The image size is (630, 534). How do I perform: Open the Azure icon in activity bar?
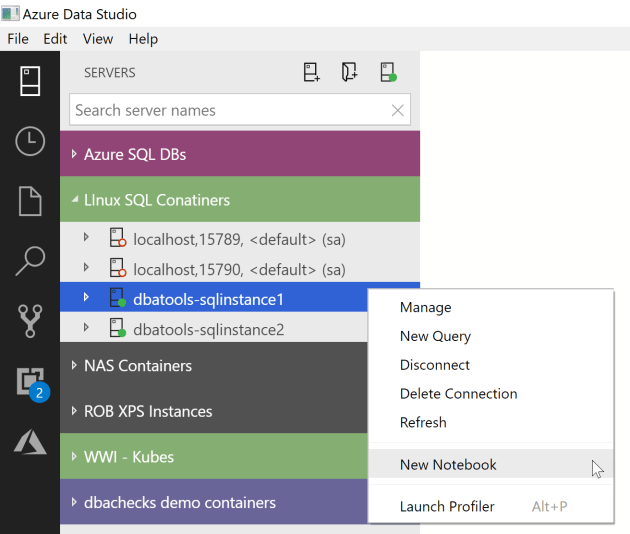[30, 441]
